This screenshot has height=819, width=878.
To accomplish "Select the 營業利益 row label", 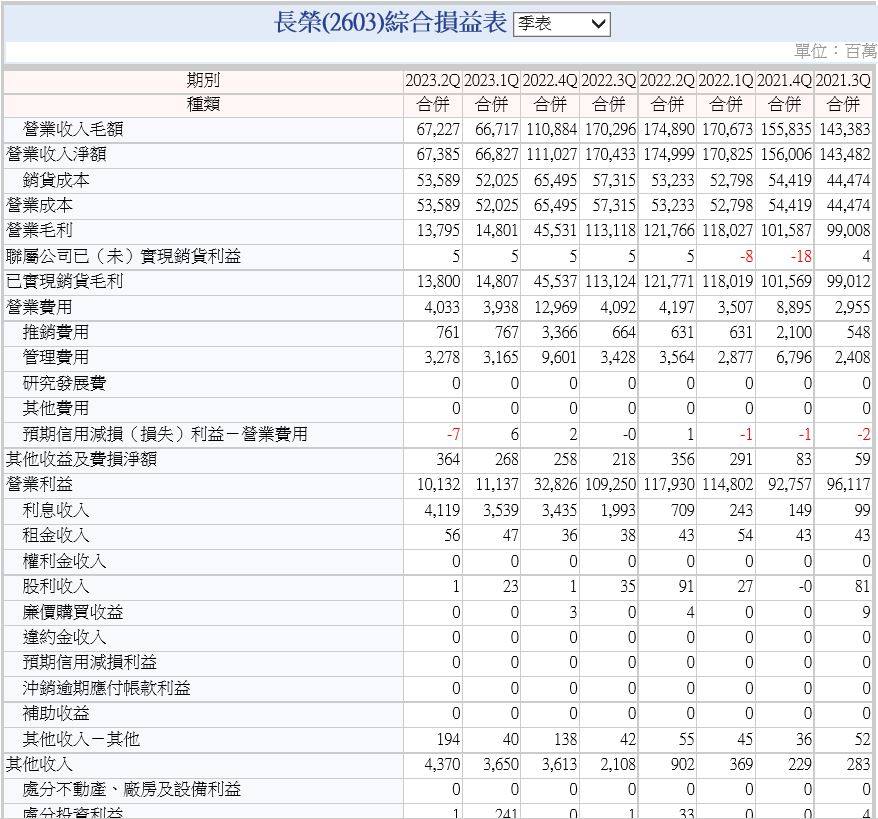I will (39, 484).
